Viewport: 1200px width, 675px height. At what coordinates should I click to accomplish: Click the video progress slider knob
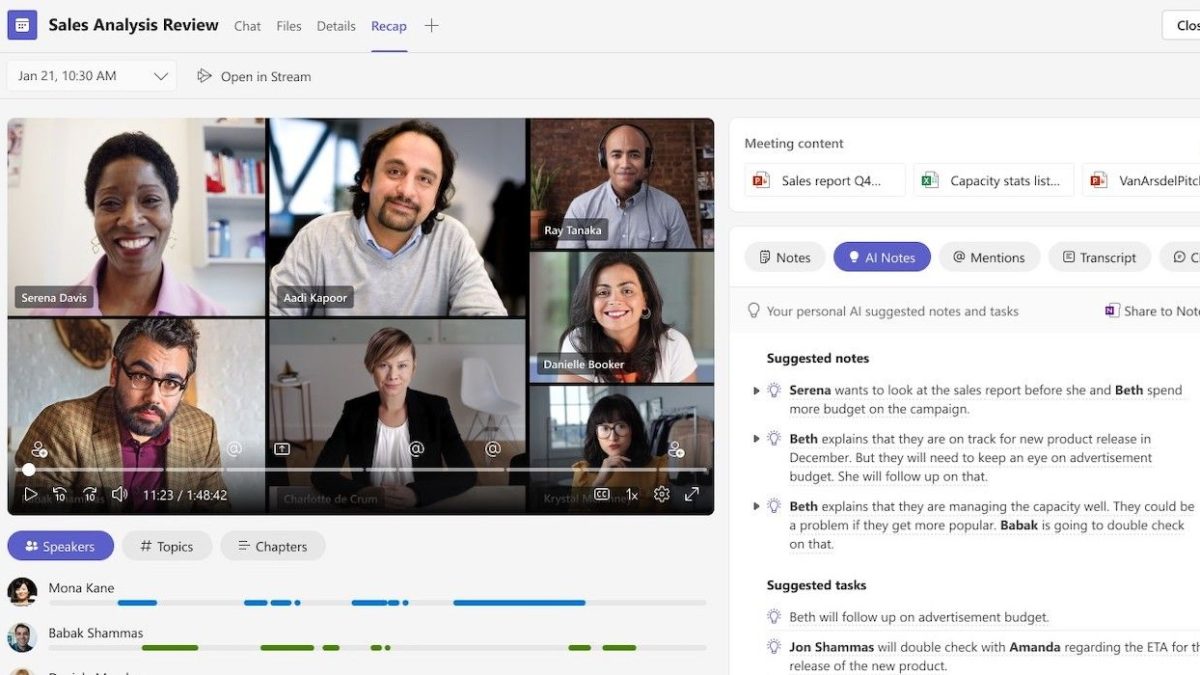pos(28,469)
